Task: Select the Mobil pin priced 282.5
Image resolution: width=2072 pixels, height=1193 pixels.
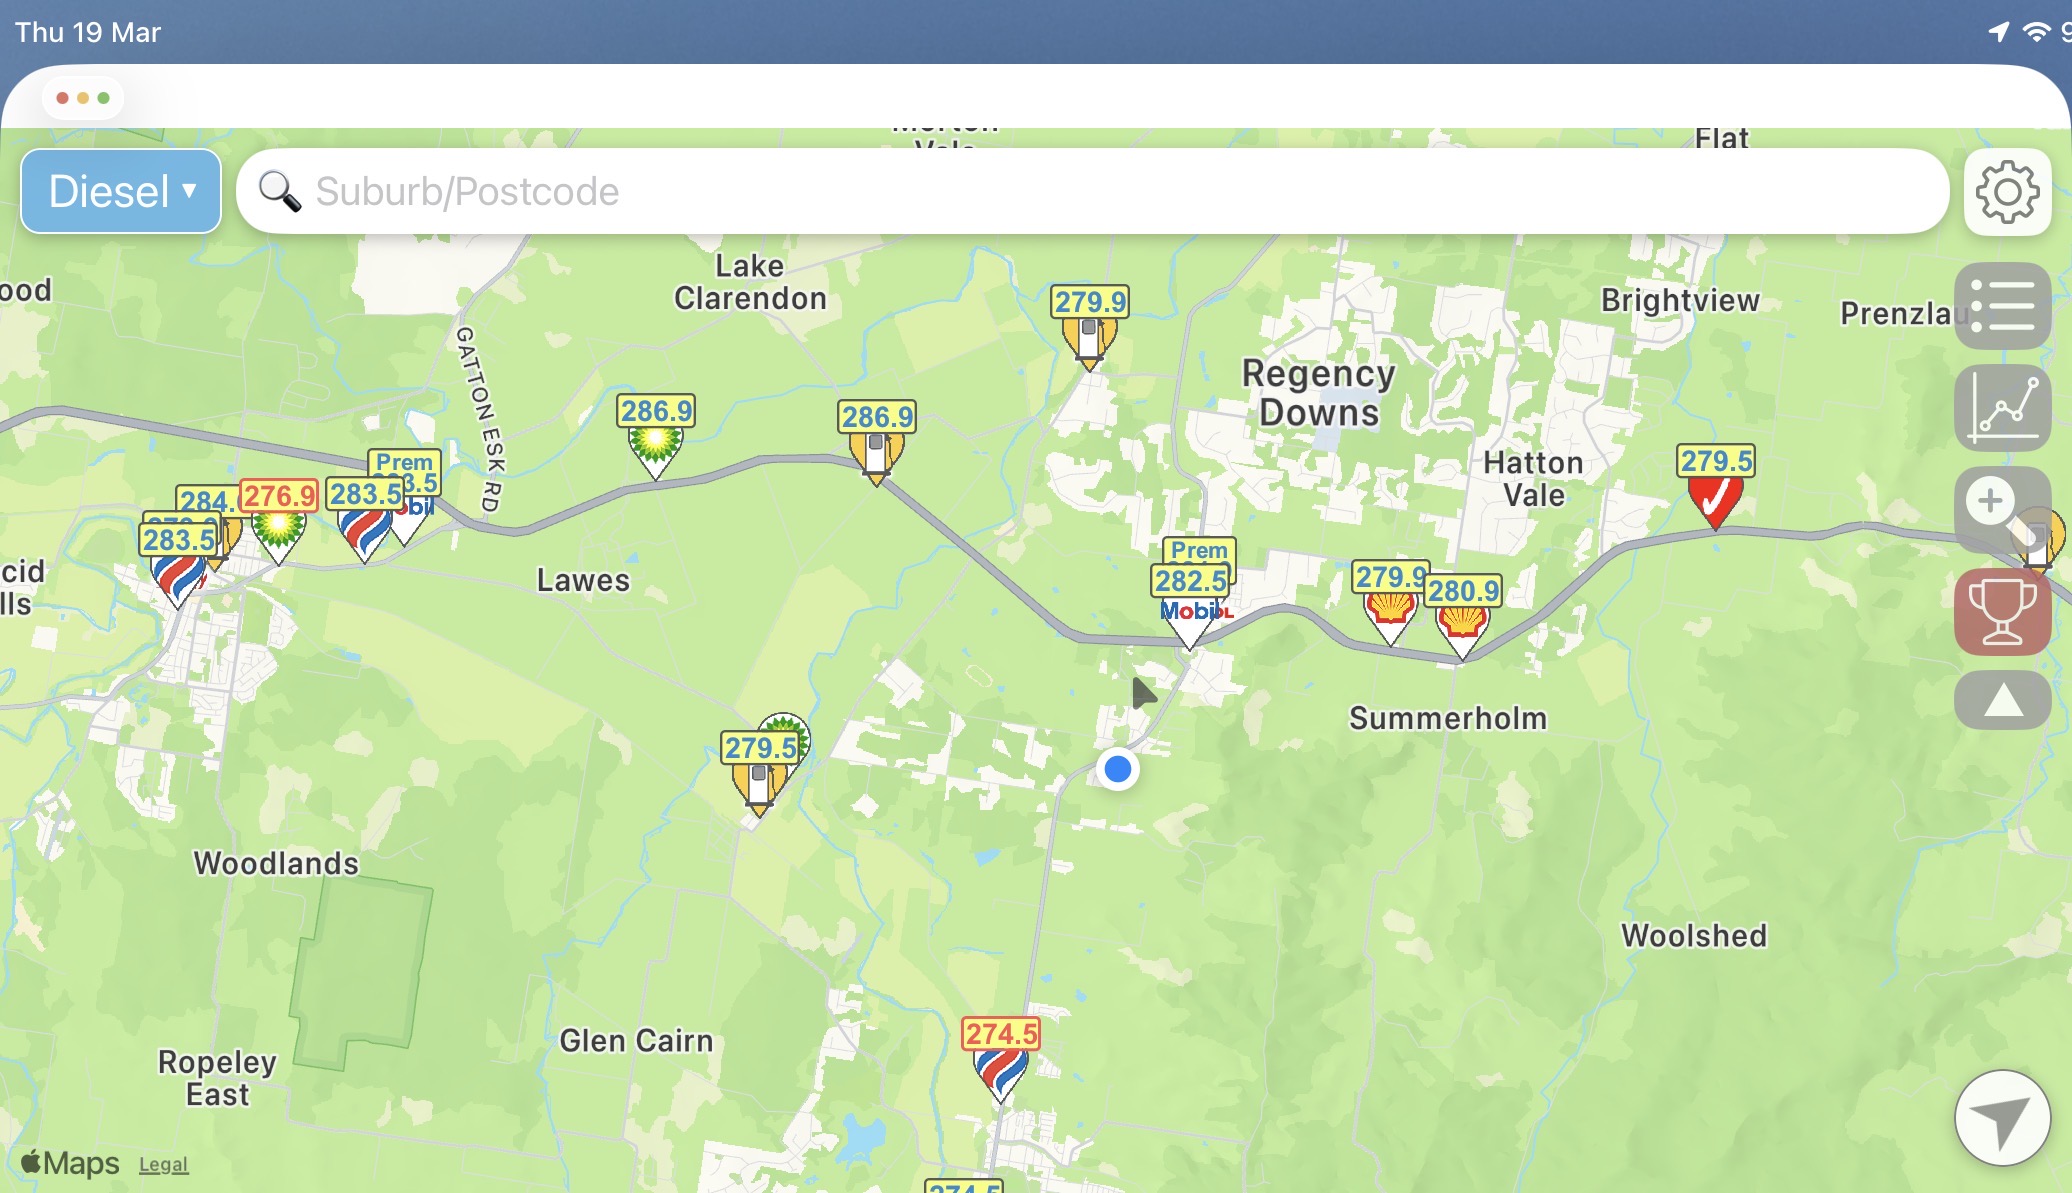Action: tap(1191, 606)
